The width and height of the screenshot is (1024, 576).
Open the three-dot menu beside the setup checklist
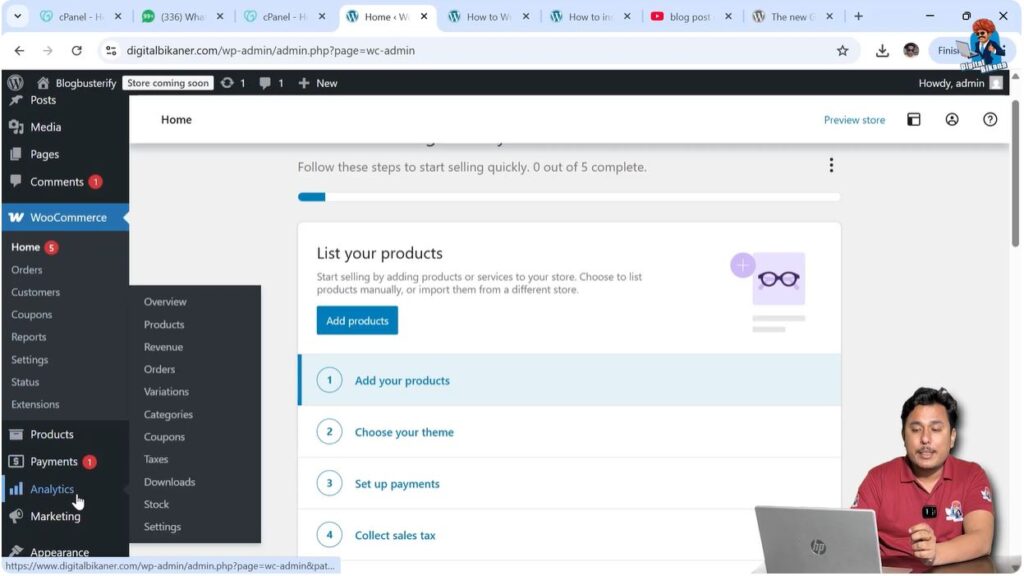coord(831,165)
